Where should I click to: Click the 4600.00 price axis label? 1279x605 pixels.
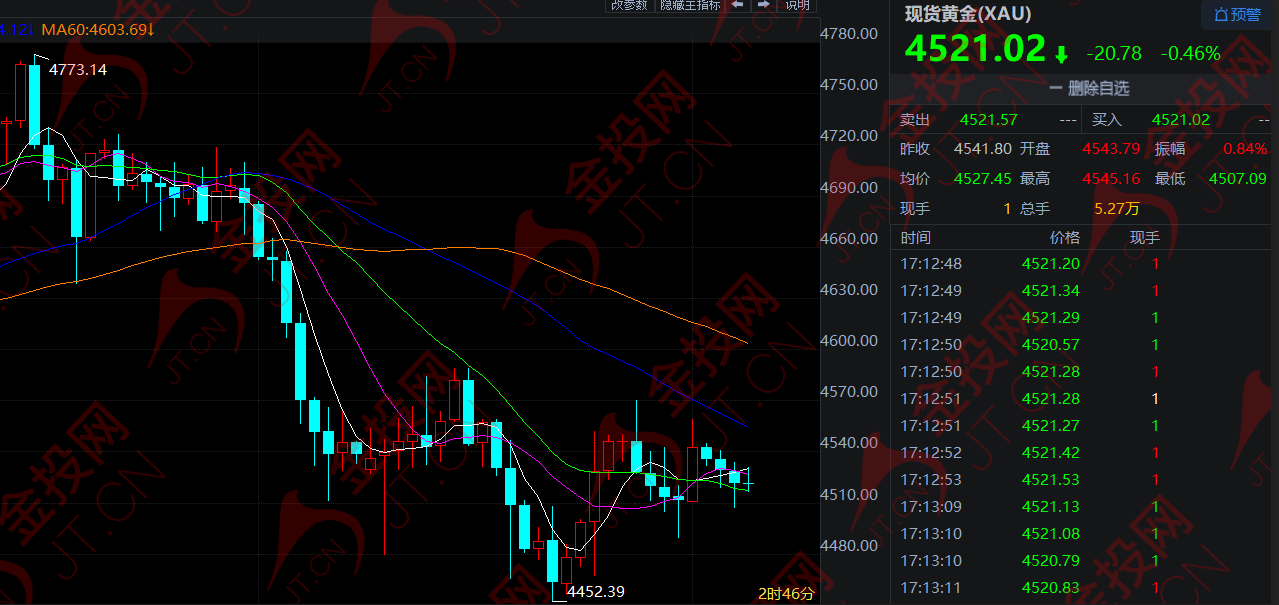click(x=849, y=340)
